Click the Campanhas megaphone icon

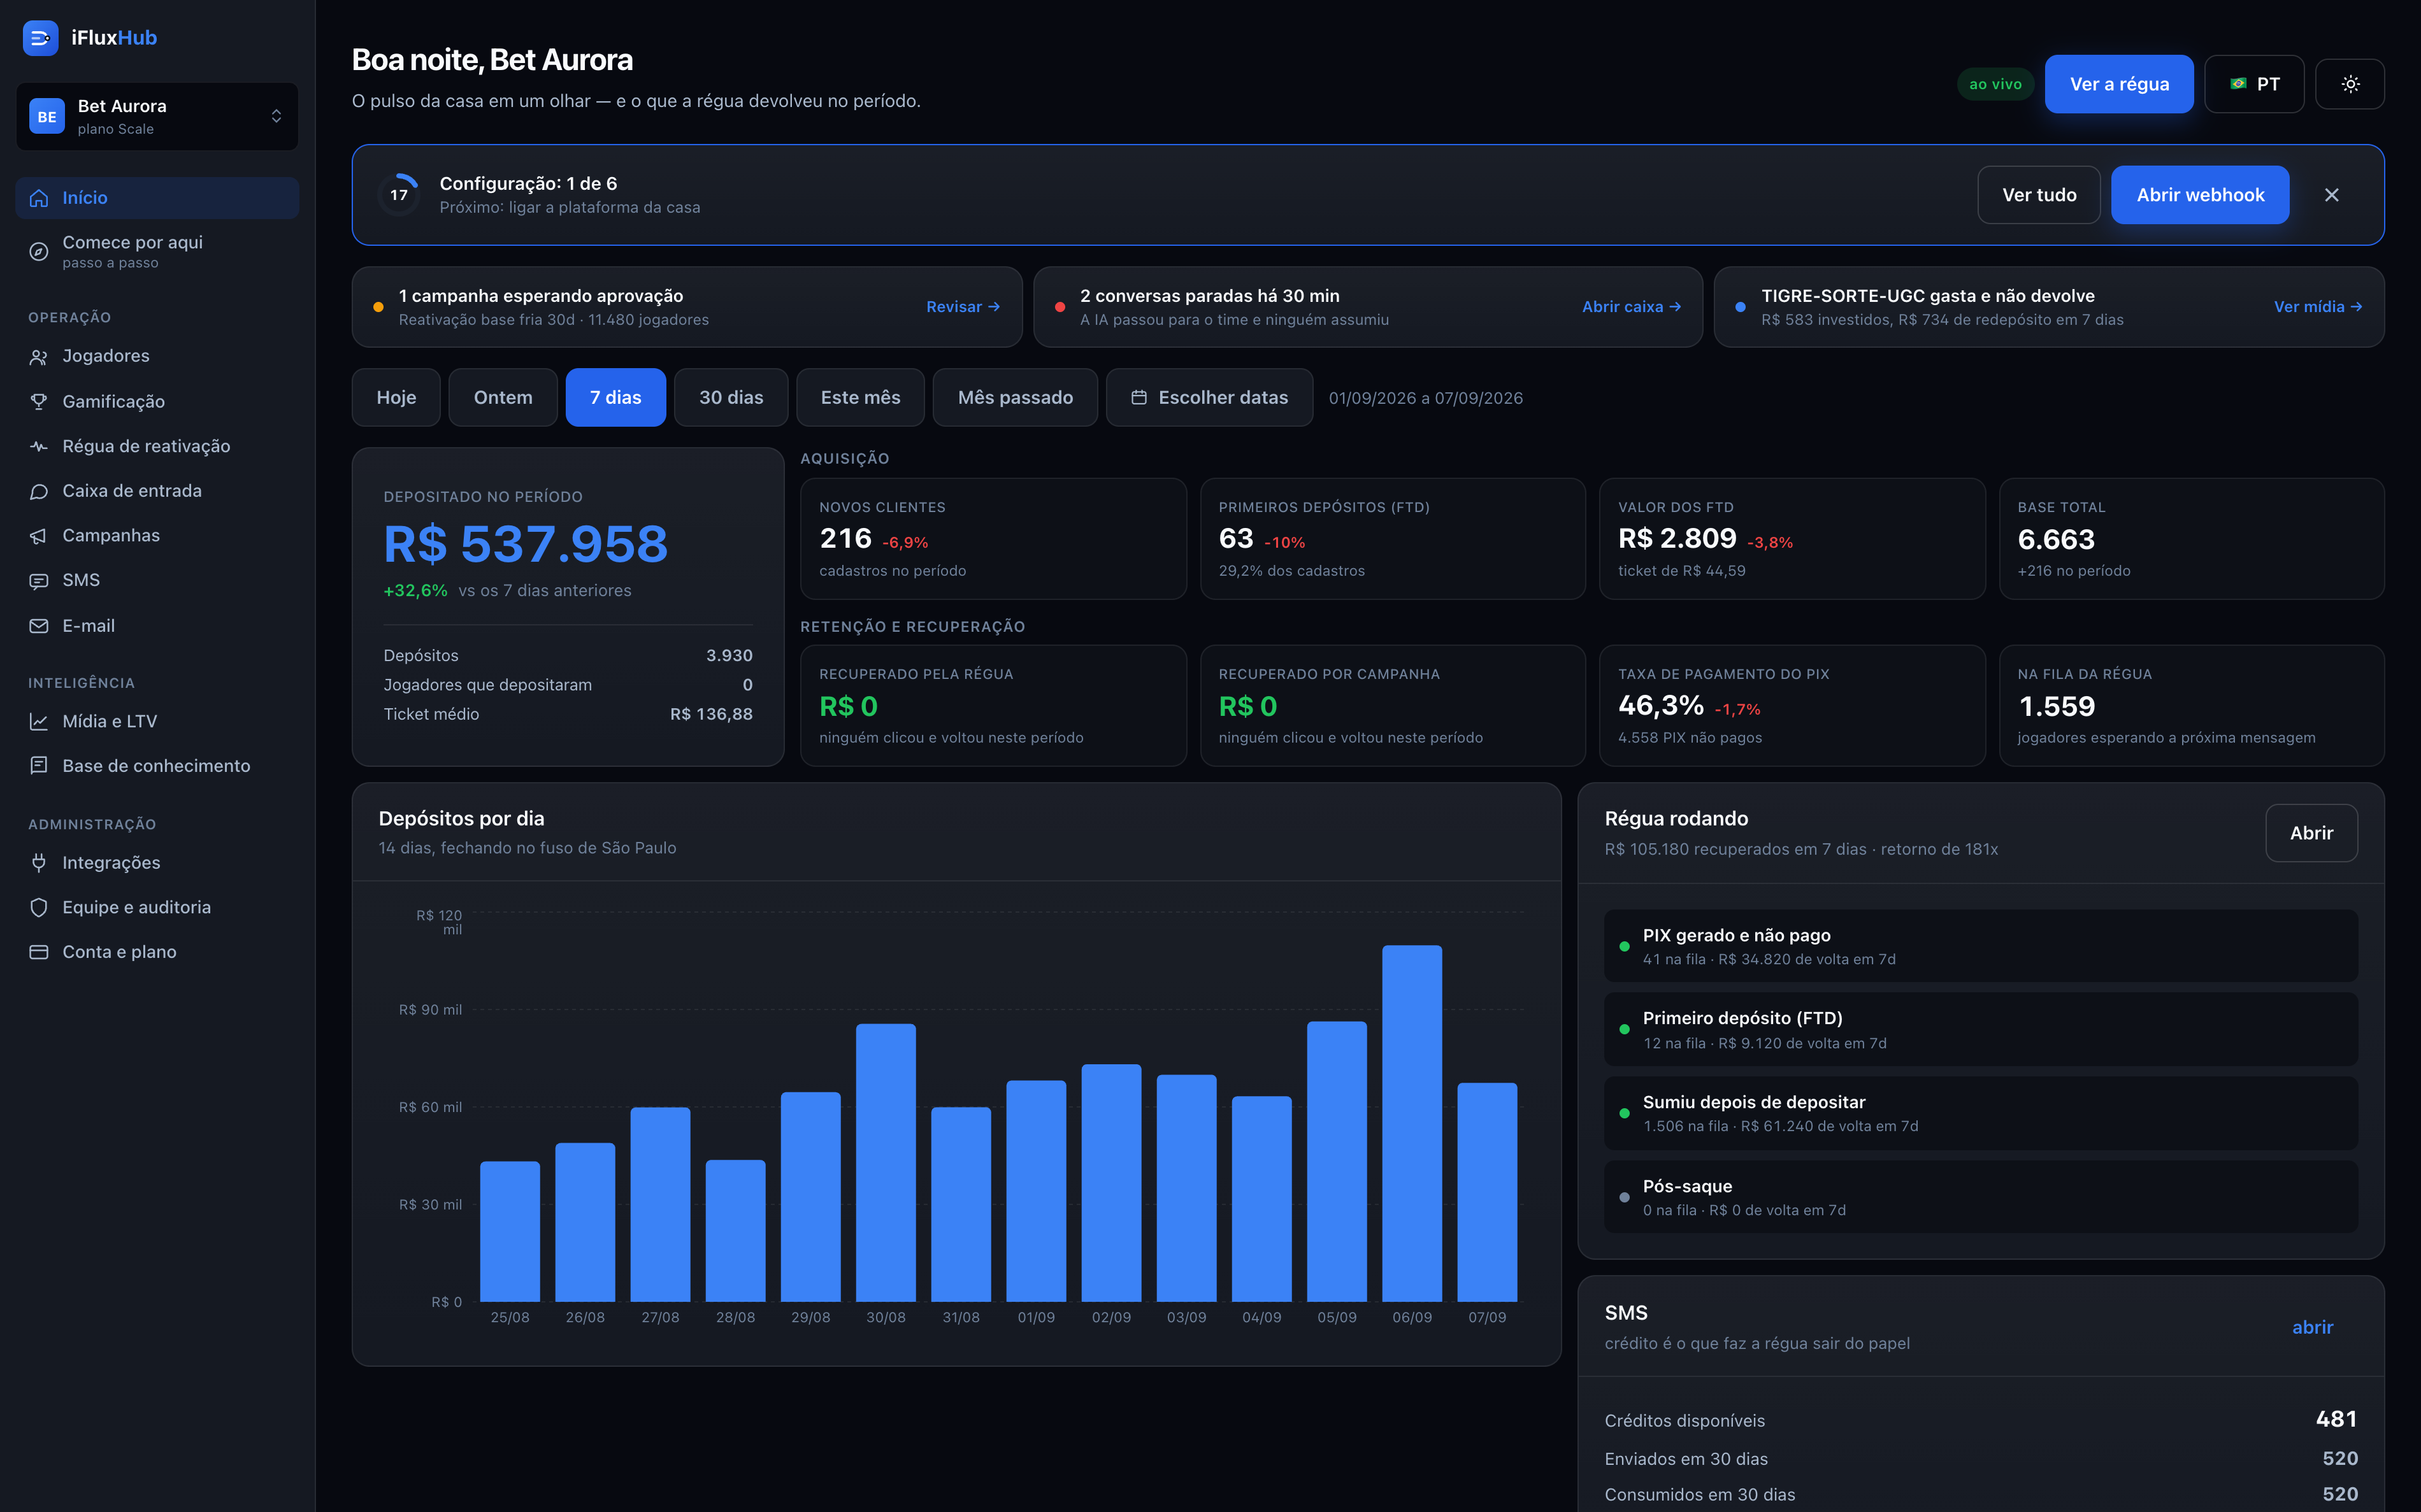pos(39,536)
